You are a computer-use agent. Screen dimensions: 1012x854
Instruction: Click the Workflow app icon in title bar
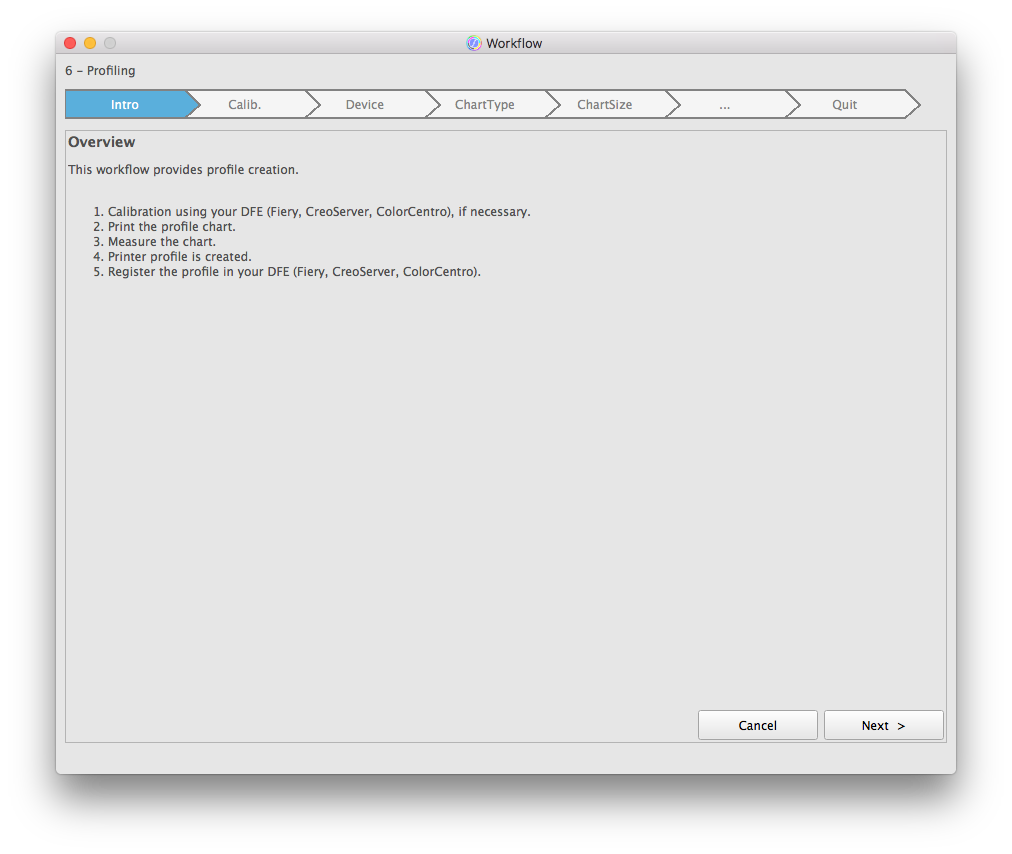[x=474, y=43]
